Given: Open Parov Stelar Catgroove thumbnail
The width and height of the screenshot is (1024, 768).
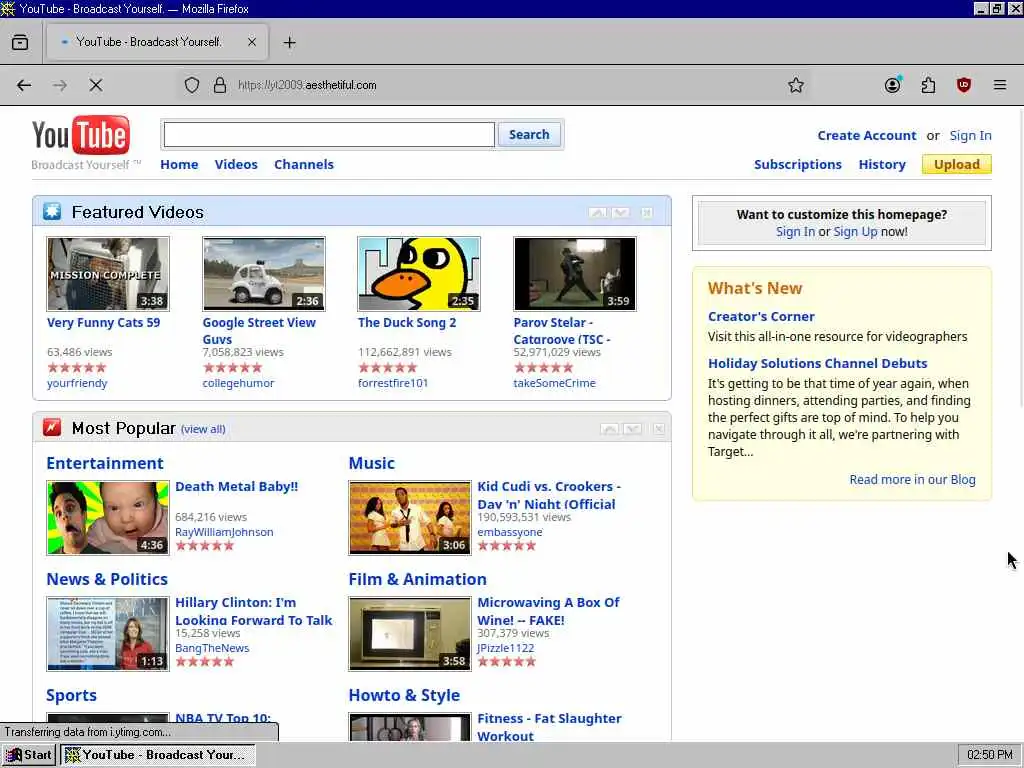Looking at the screenshot, I should coord(575,274).
